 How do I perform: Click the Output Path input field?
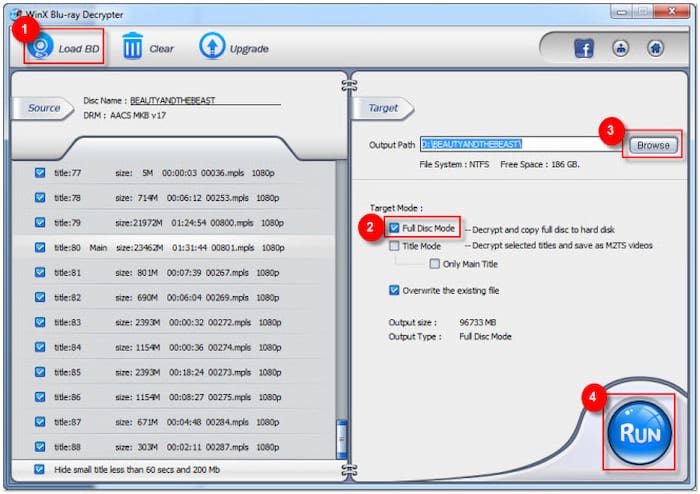pos(521,144)
